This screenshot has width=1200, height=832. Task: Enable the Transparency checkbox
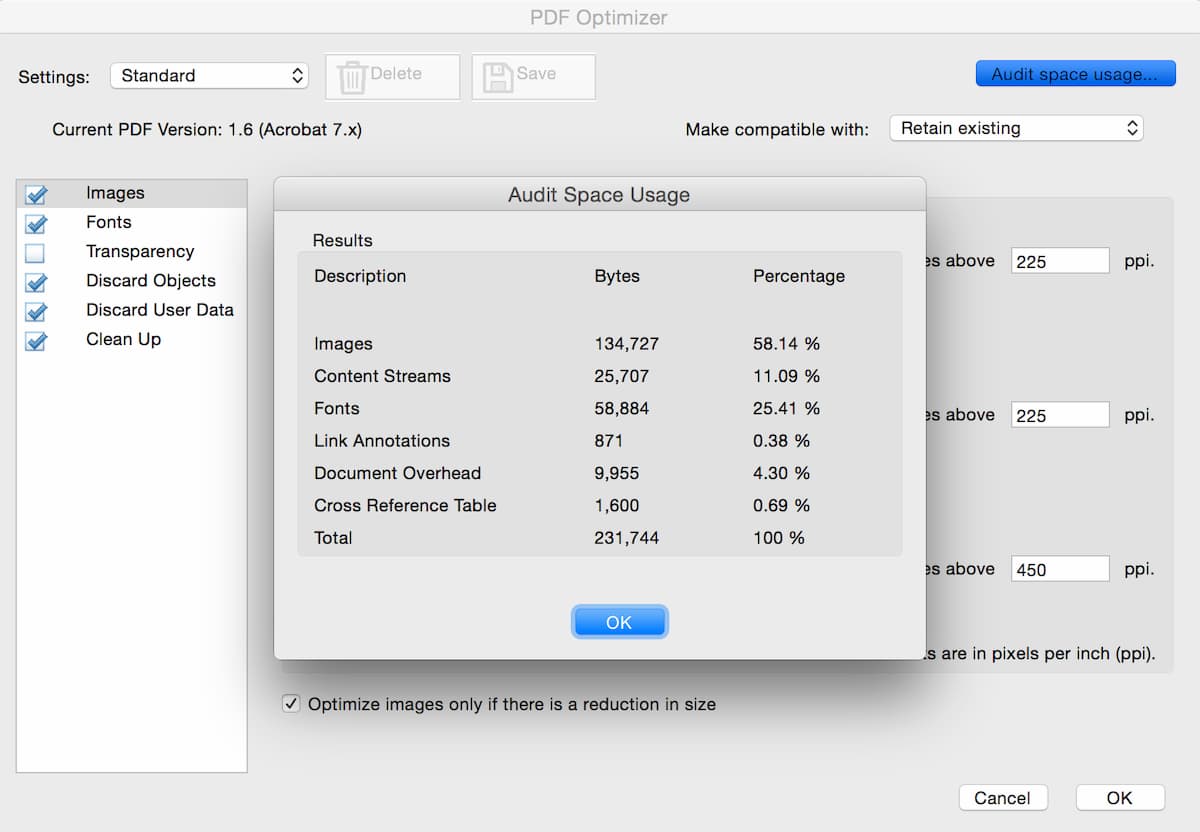click(x=36, y=253)
